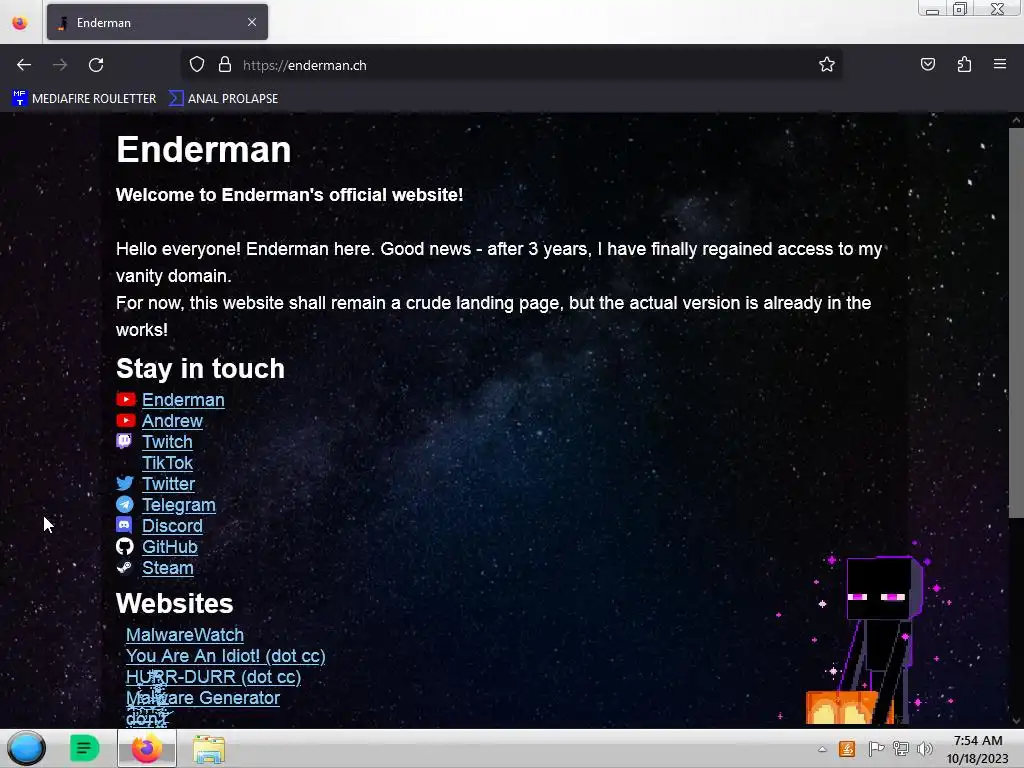Open MEDIAFIRE ROULETTER bookmark
Image resolution: width=1024 pixels, height=768 pixels.
click(84, 99)
